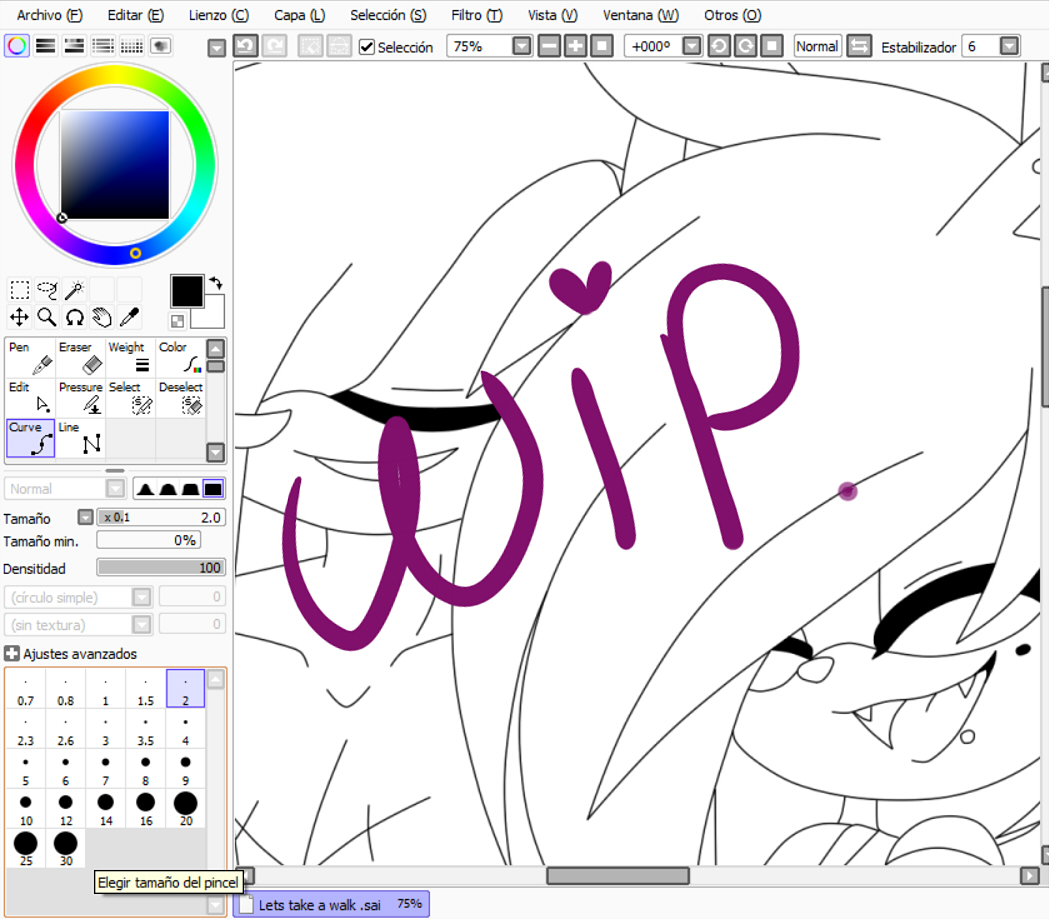
Task: Click the horizontal canvas scrollbar thumb
Action: (617, 876)
